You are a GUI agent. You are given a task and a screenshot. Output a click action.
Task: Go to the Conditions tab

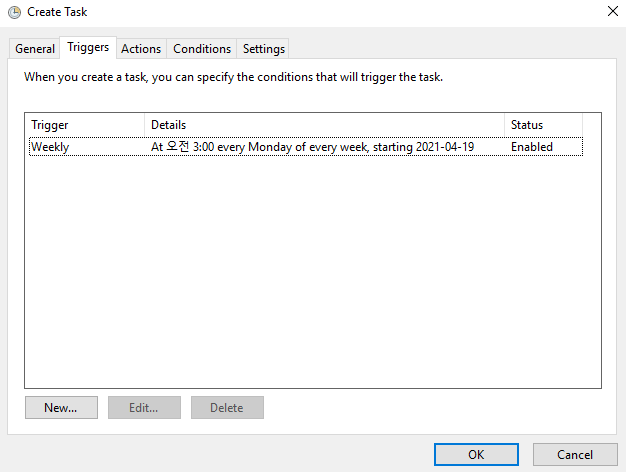(x=202, y=49)
